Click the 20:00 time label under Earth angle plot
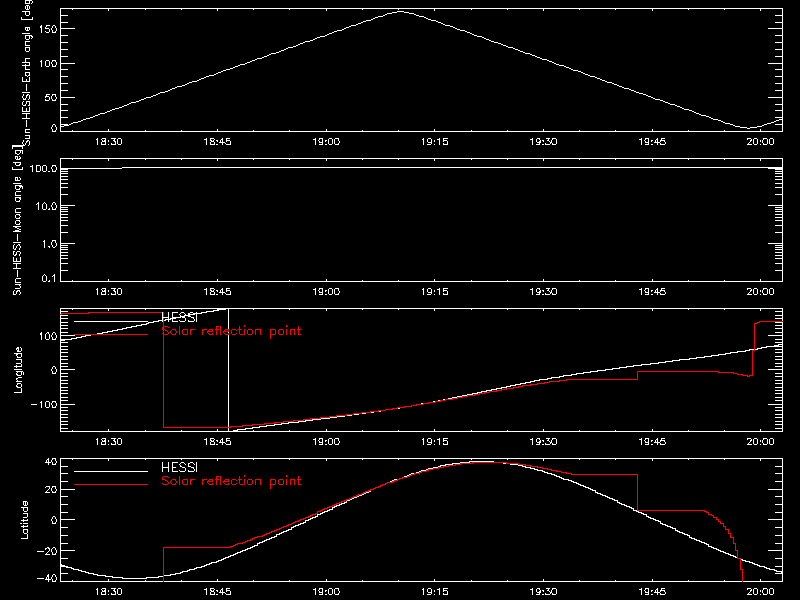 tap(760, 141)
